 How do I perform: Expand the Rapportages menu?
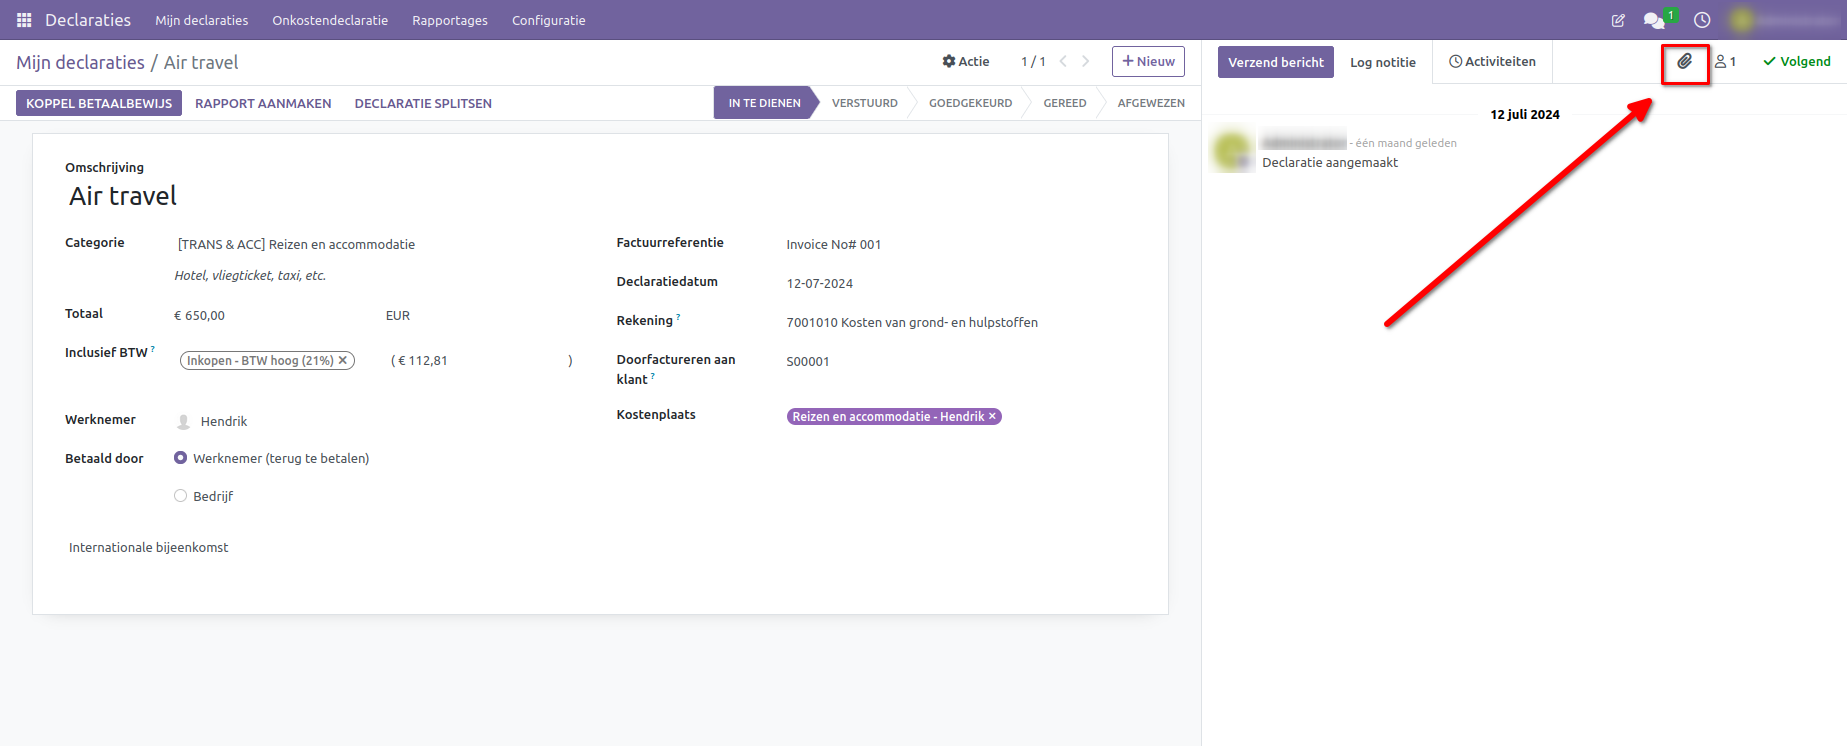click(x=449, y=20)
